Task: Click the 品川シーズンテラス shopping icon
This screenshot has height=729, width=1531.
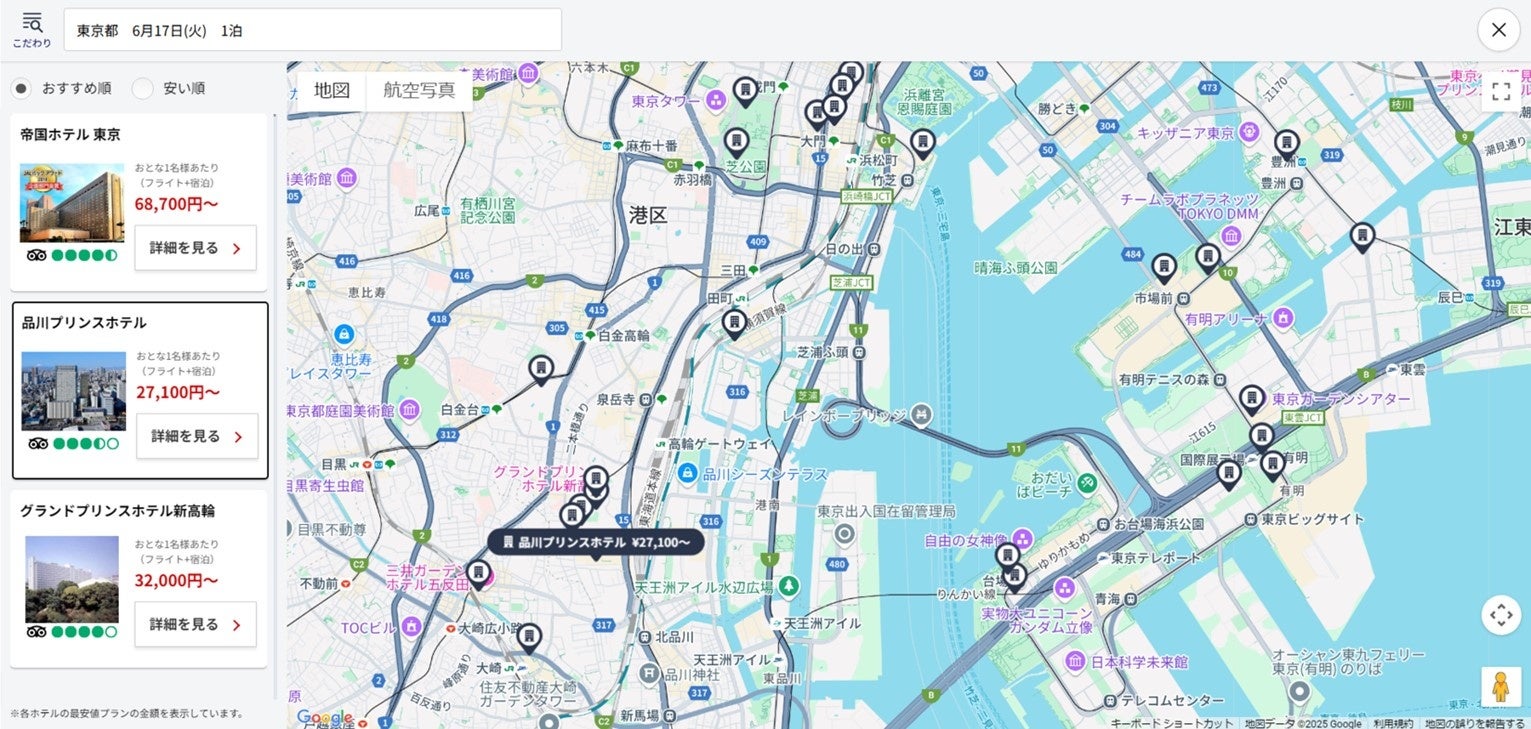Action: pos(687,473)
